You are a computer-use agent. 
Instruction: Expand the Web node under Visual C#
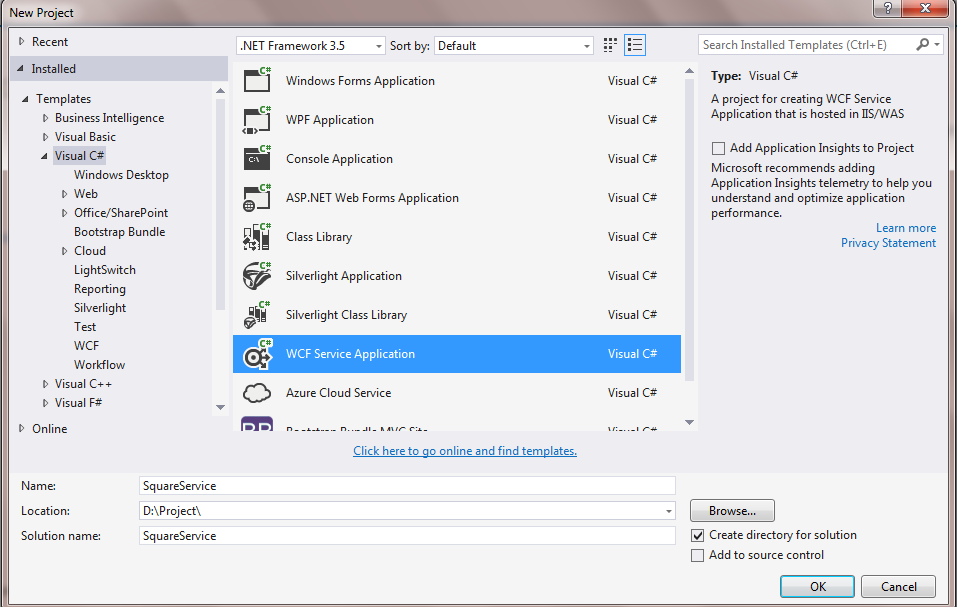click(64, 194)
